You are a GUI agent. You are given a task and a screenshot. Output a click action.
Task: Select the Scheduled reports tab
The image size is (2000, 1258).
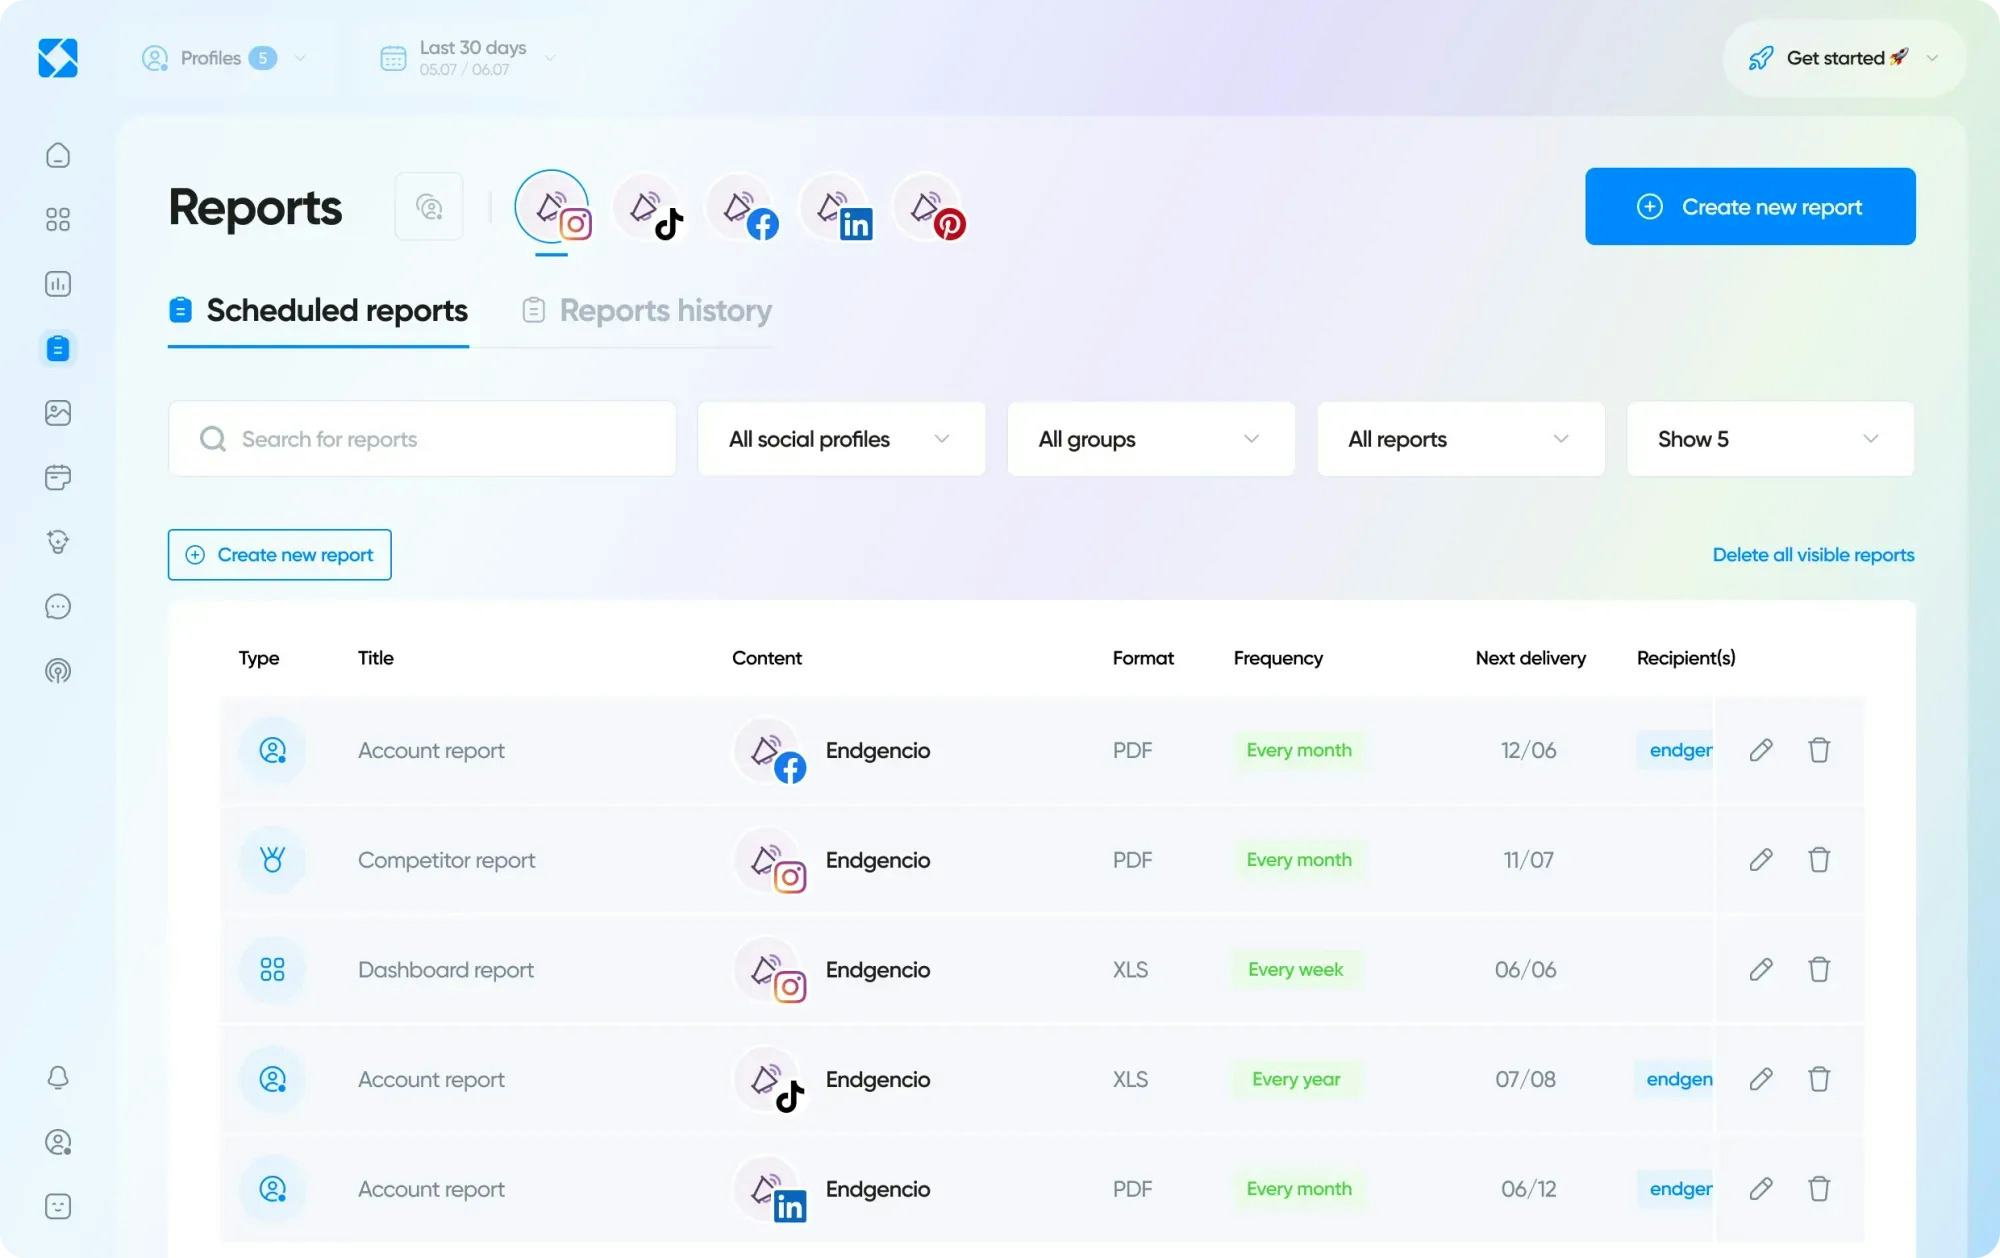point(335,310)
